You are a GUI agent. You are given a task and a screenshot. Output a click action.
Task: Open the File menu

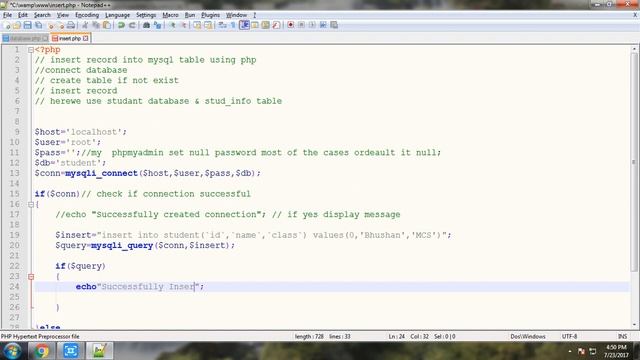pyautogui.click(x=7, y=15)
